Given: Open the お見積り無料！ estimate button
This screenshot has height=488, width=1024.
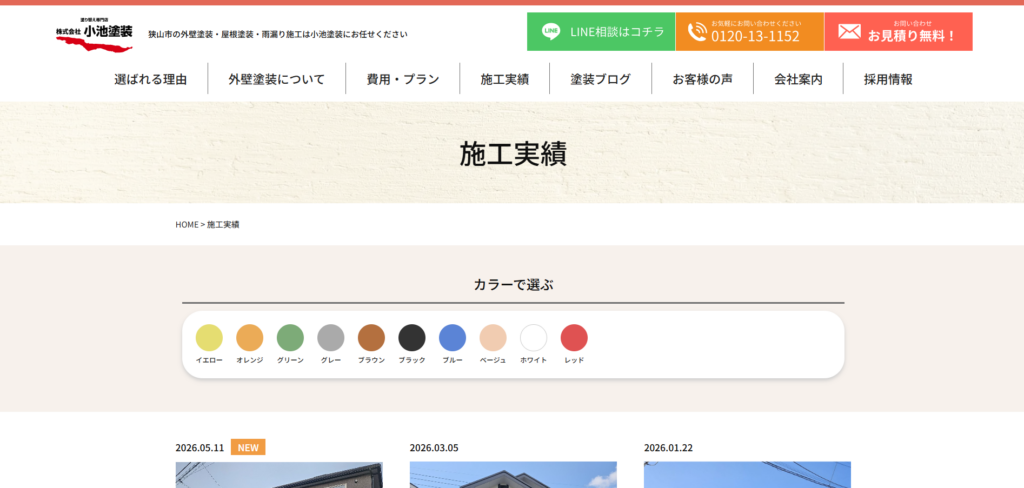Looking at the screenshot, I should click(899, 31).
